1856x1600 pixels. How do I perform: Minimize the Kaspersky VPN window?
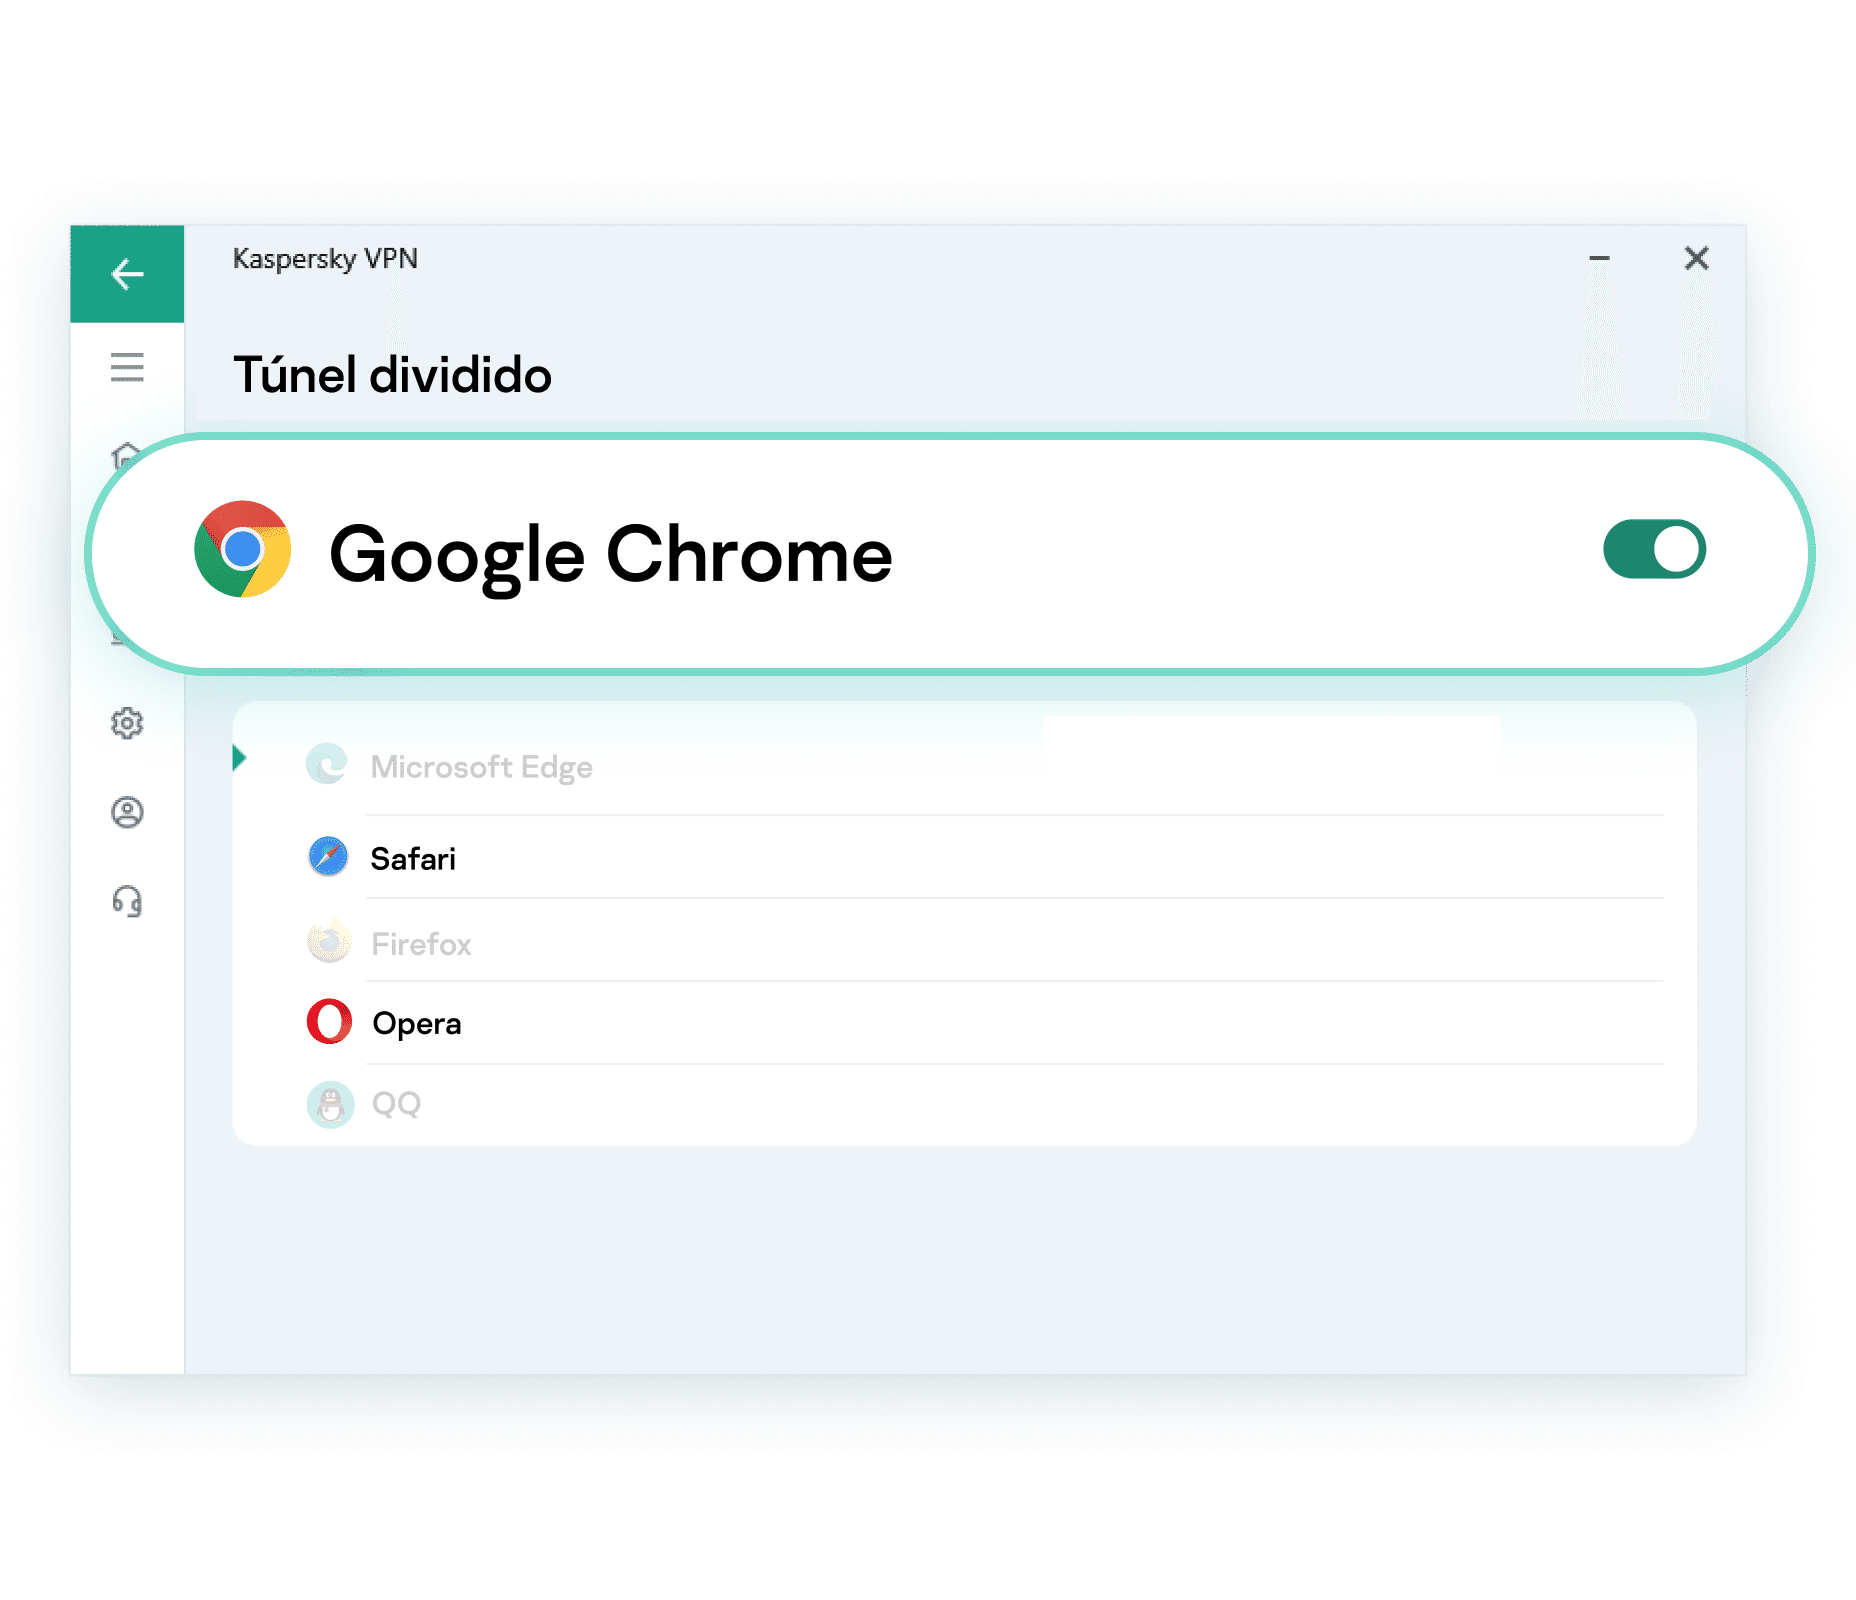(x=1599, y=258)
